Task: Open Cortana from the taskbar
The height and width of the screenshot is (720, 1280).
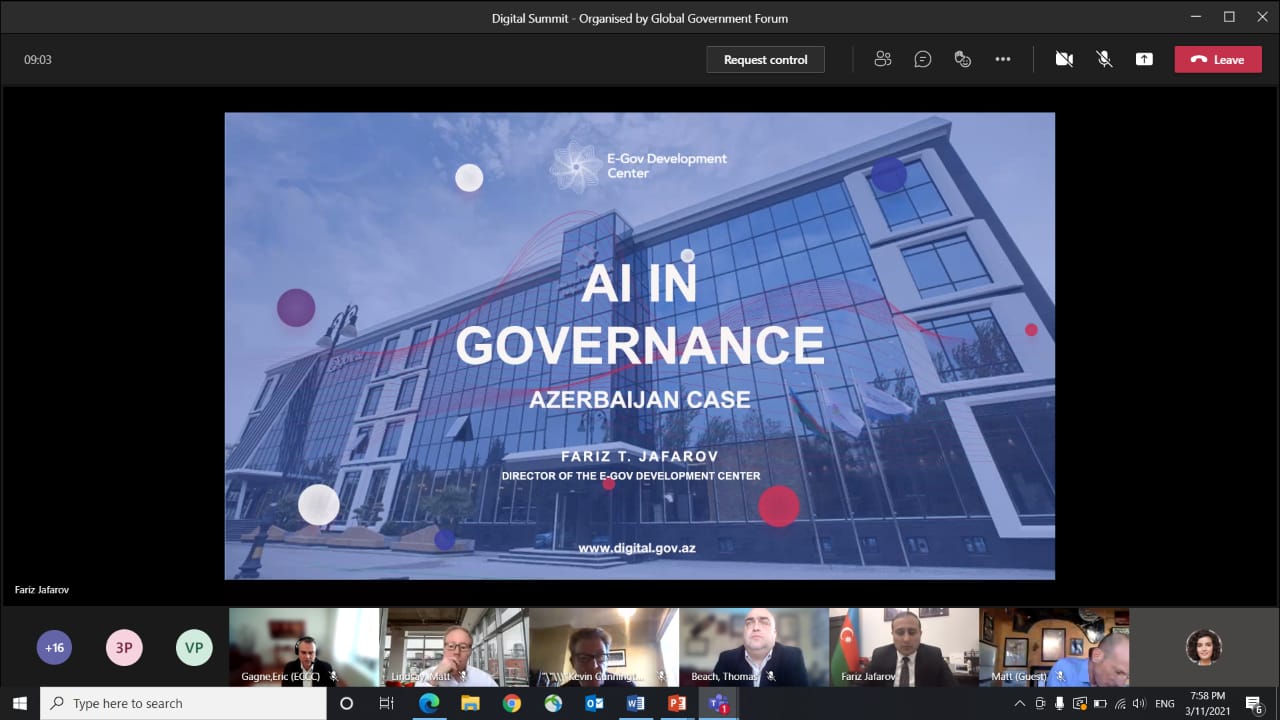Action: [347, 703]
